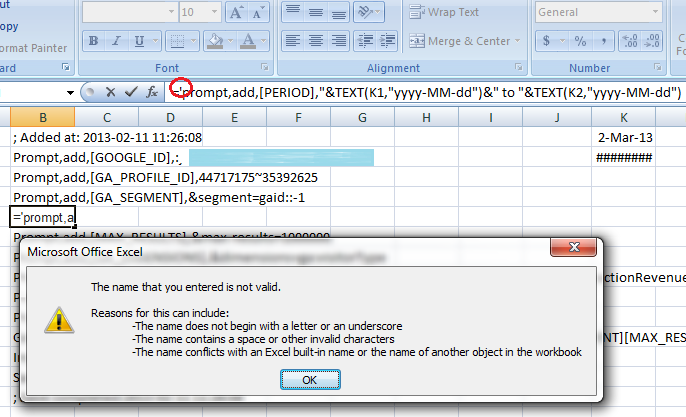Toggle Bold formatting
686x417 pixels.
point(93,41)
